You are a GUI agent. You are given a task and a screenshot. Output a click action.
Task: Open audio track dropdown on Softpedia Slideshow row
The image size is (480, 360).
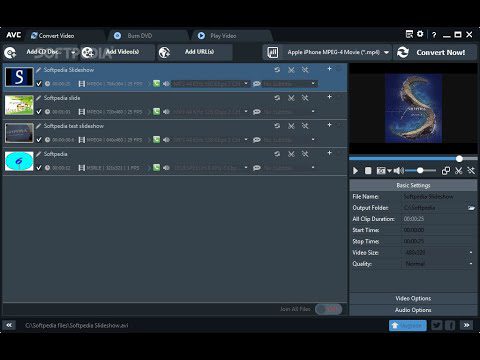[211, 83]
